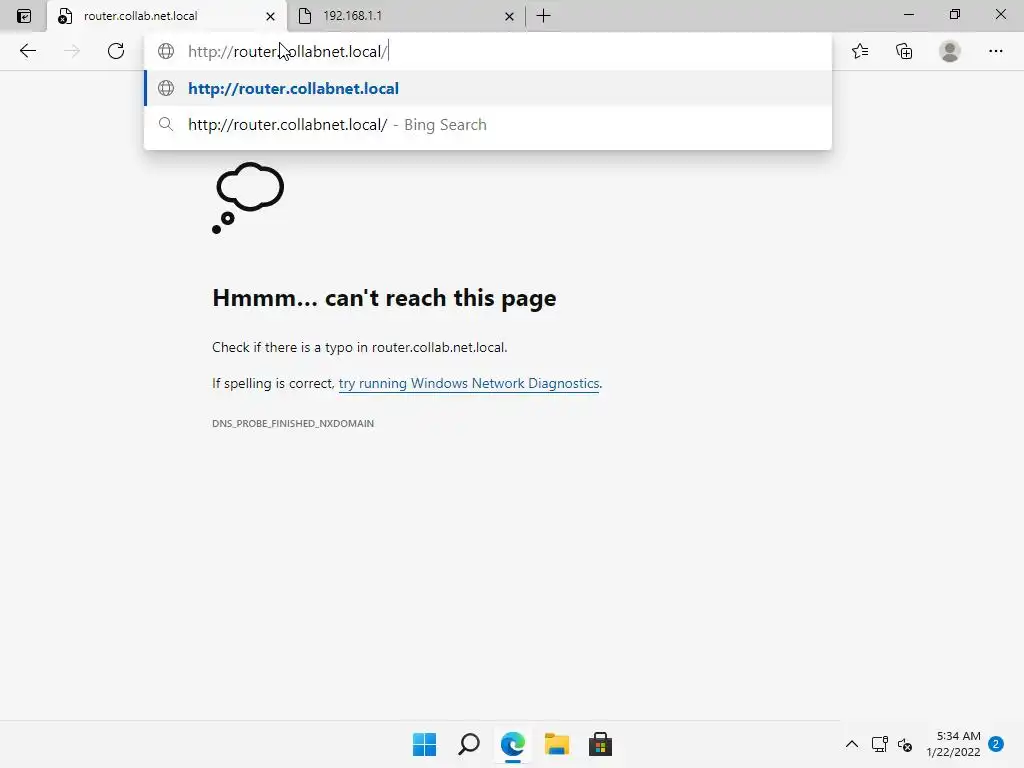Click the muted volume tray icon

(905, 744)
